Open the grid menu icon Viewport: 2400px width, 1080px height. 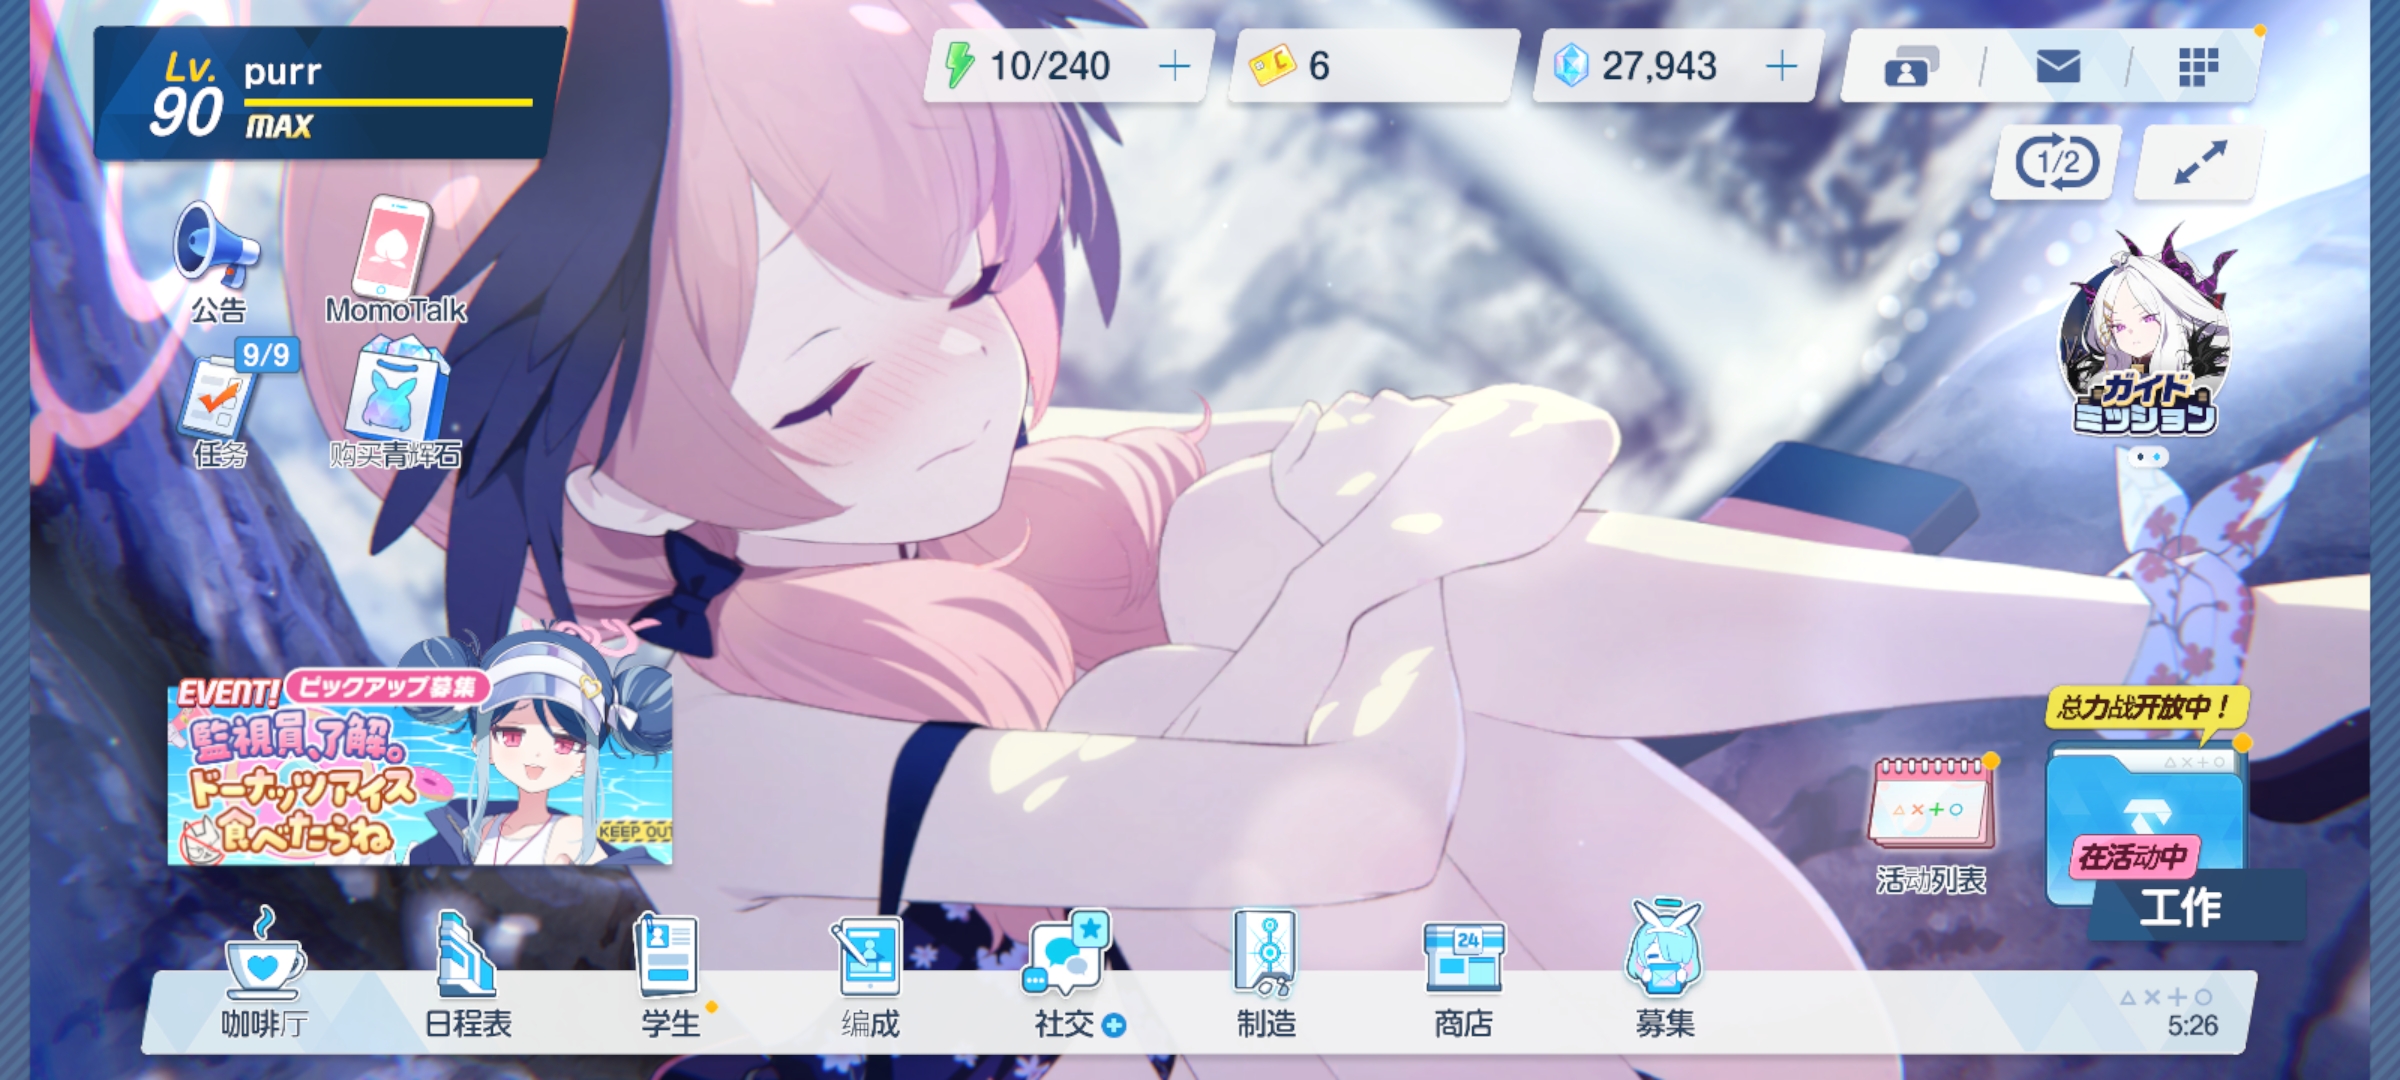(2198, 67)
